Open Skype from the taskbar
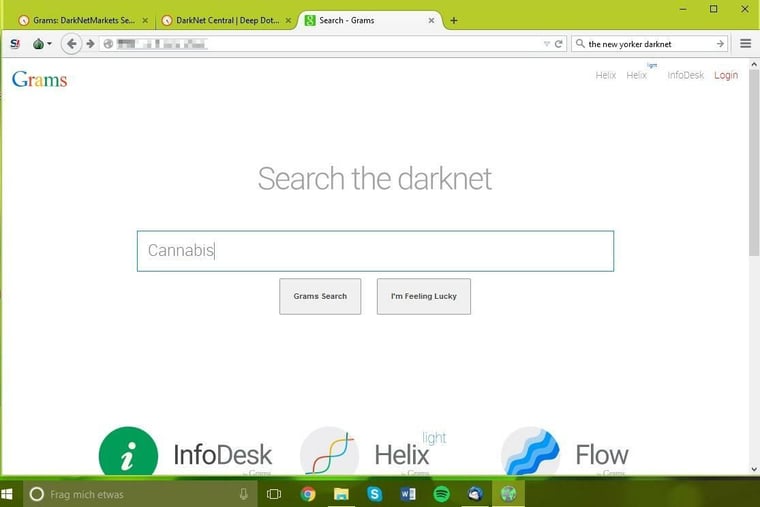This screenshot has height=507, width=760. 374,494
